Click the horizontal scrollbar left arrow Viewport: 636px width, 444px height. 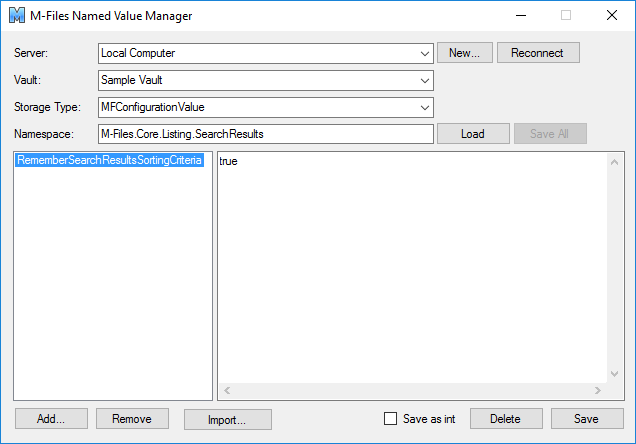227,390
